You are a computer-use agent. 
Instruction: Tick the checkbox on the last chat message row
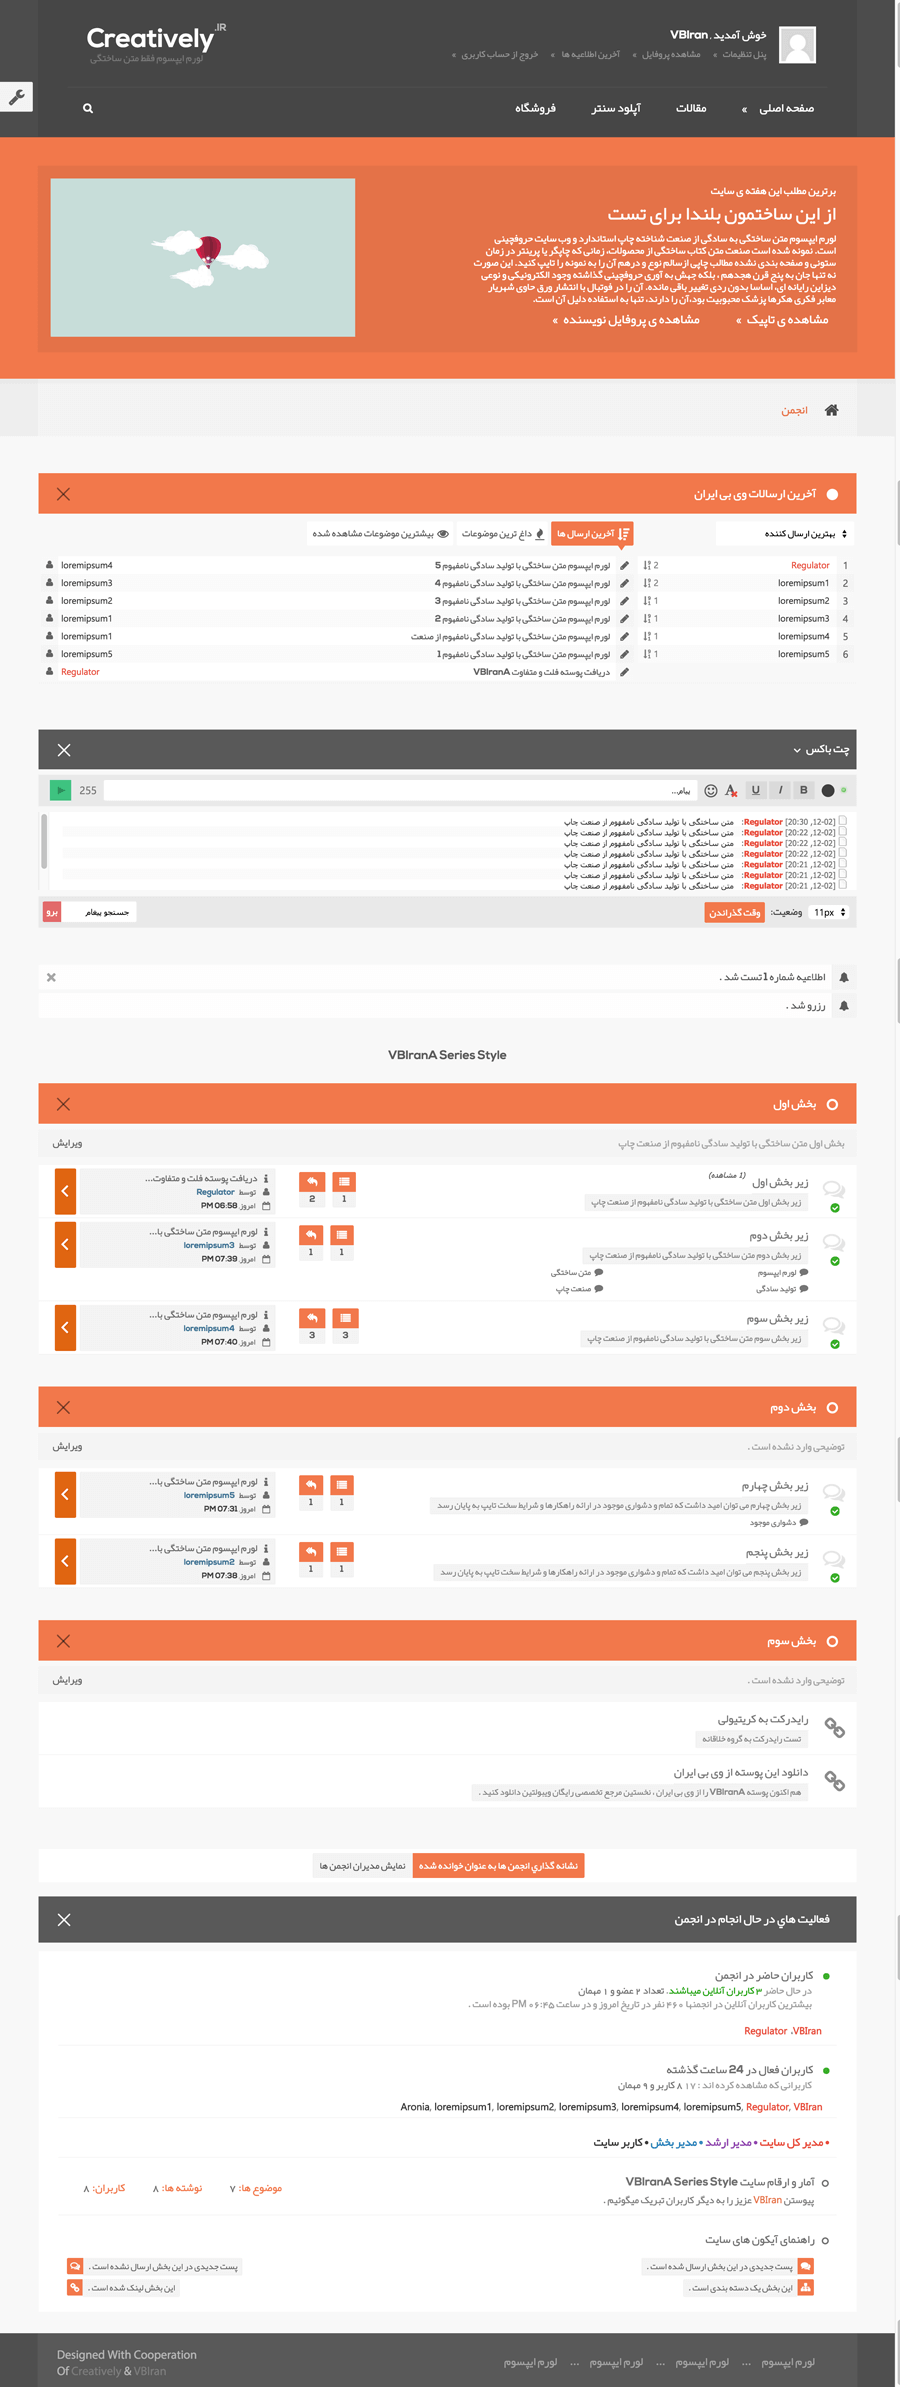point(842,885)
